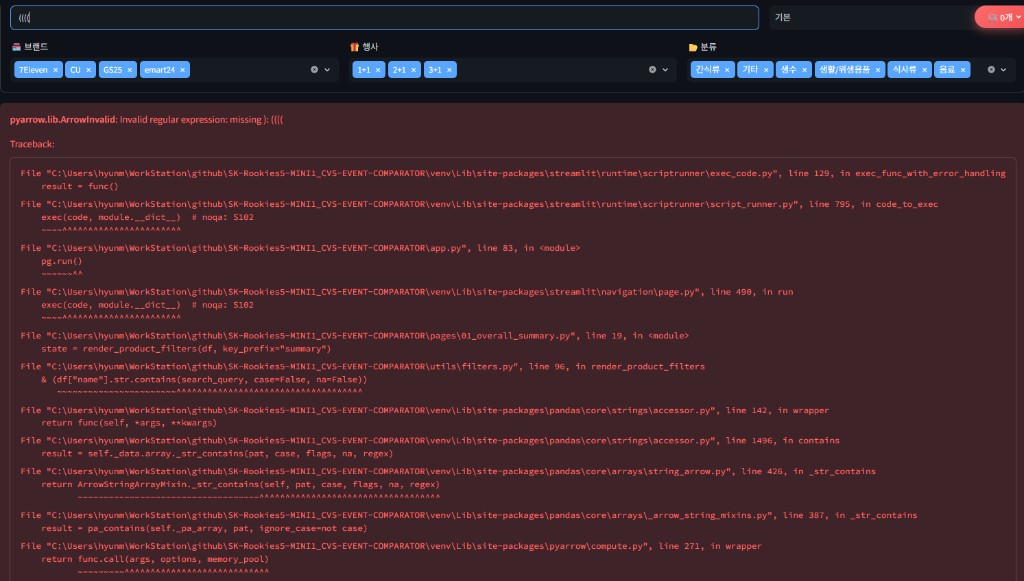This screenshot has width=1024, height=581.
Task: Click the traceback line for exec_code.py
Action: pyautogui.click(x=513, y=173)
